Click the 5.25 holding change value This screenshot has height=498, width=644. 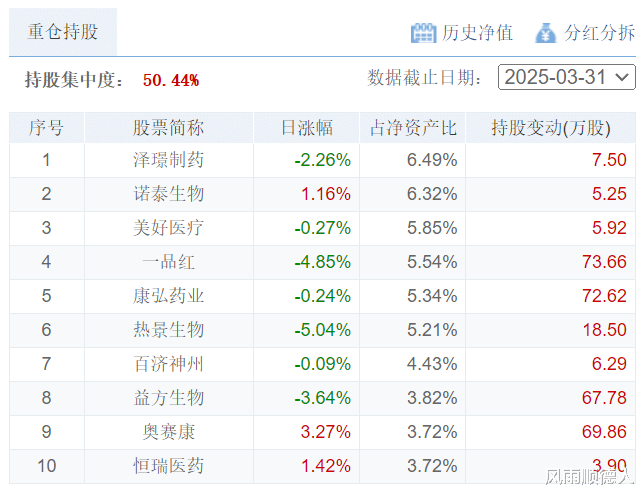(609, 194)
